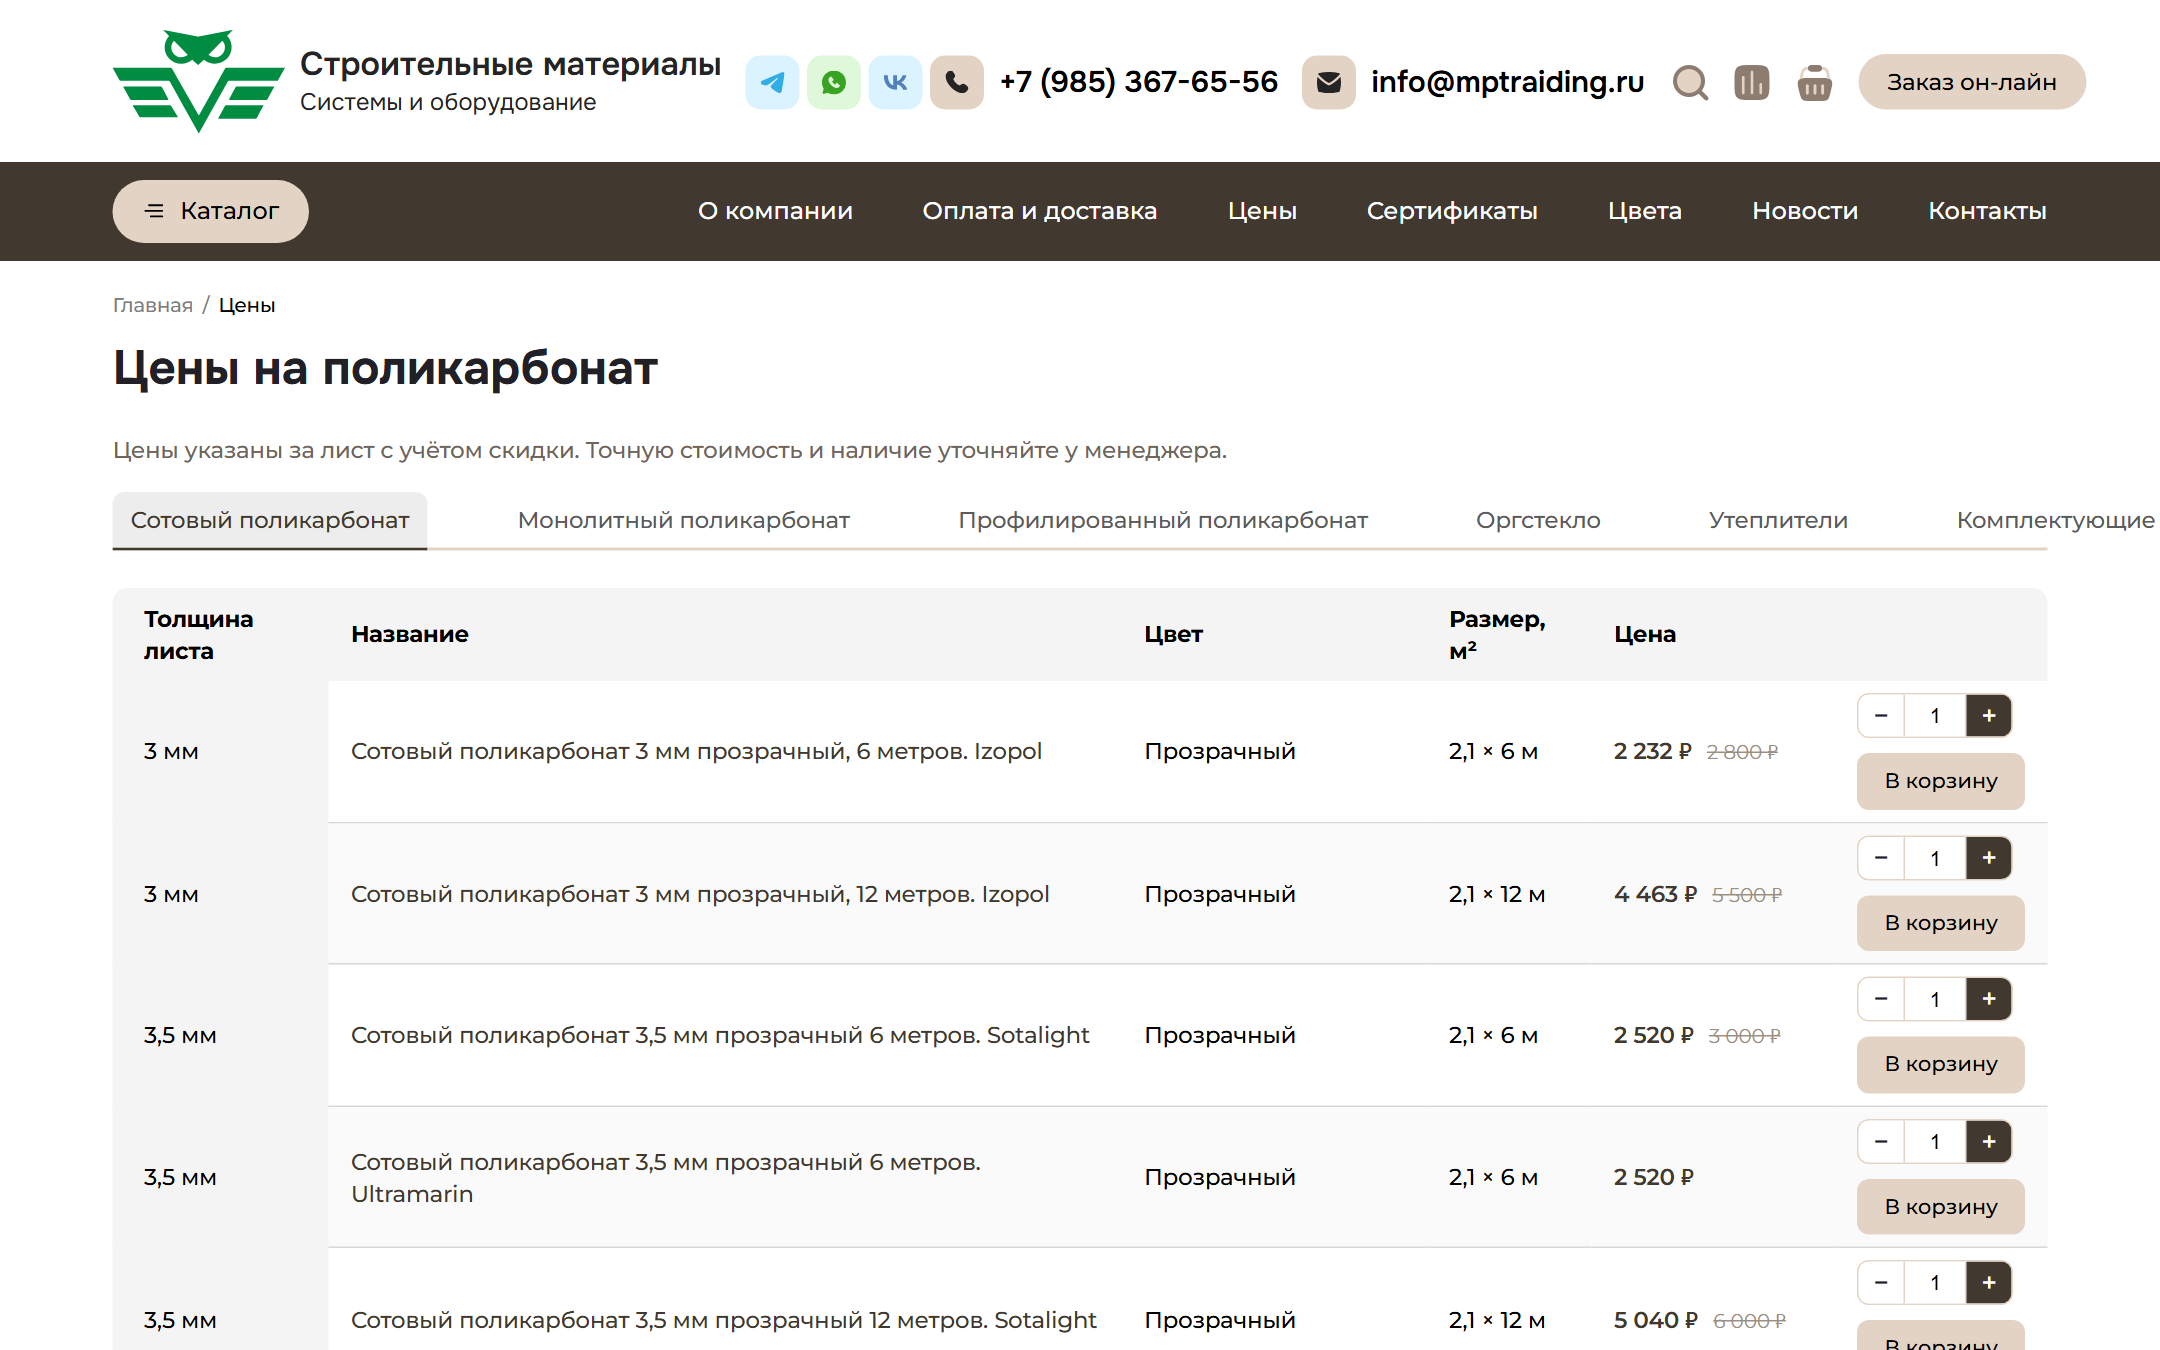Increase quantity for Ultramarin 3,5 mm sheet
Image resolution: width=2160 pixels, height=1350 pixels.
coord(1989,1142)
